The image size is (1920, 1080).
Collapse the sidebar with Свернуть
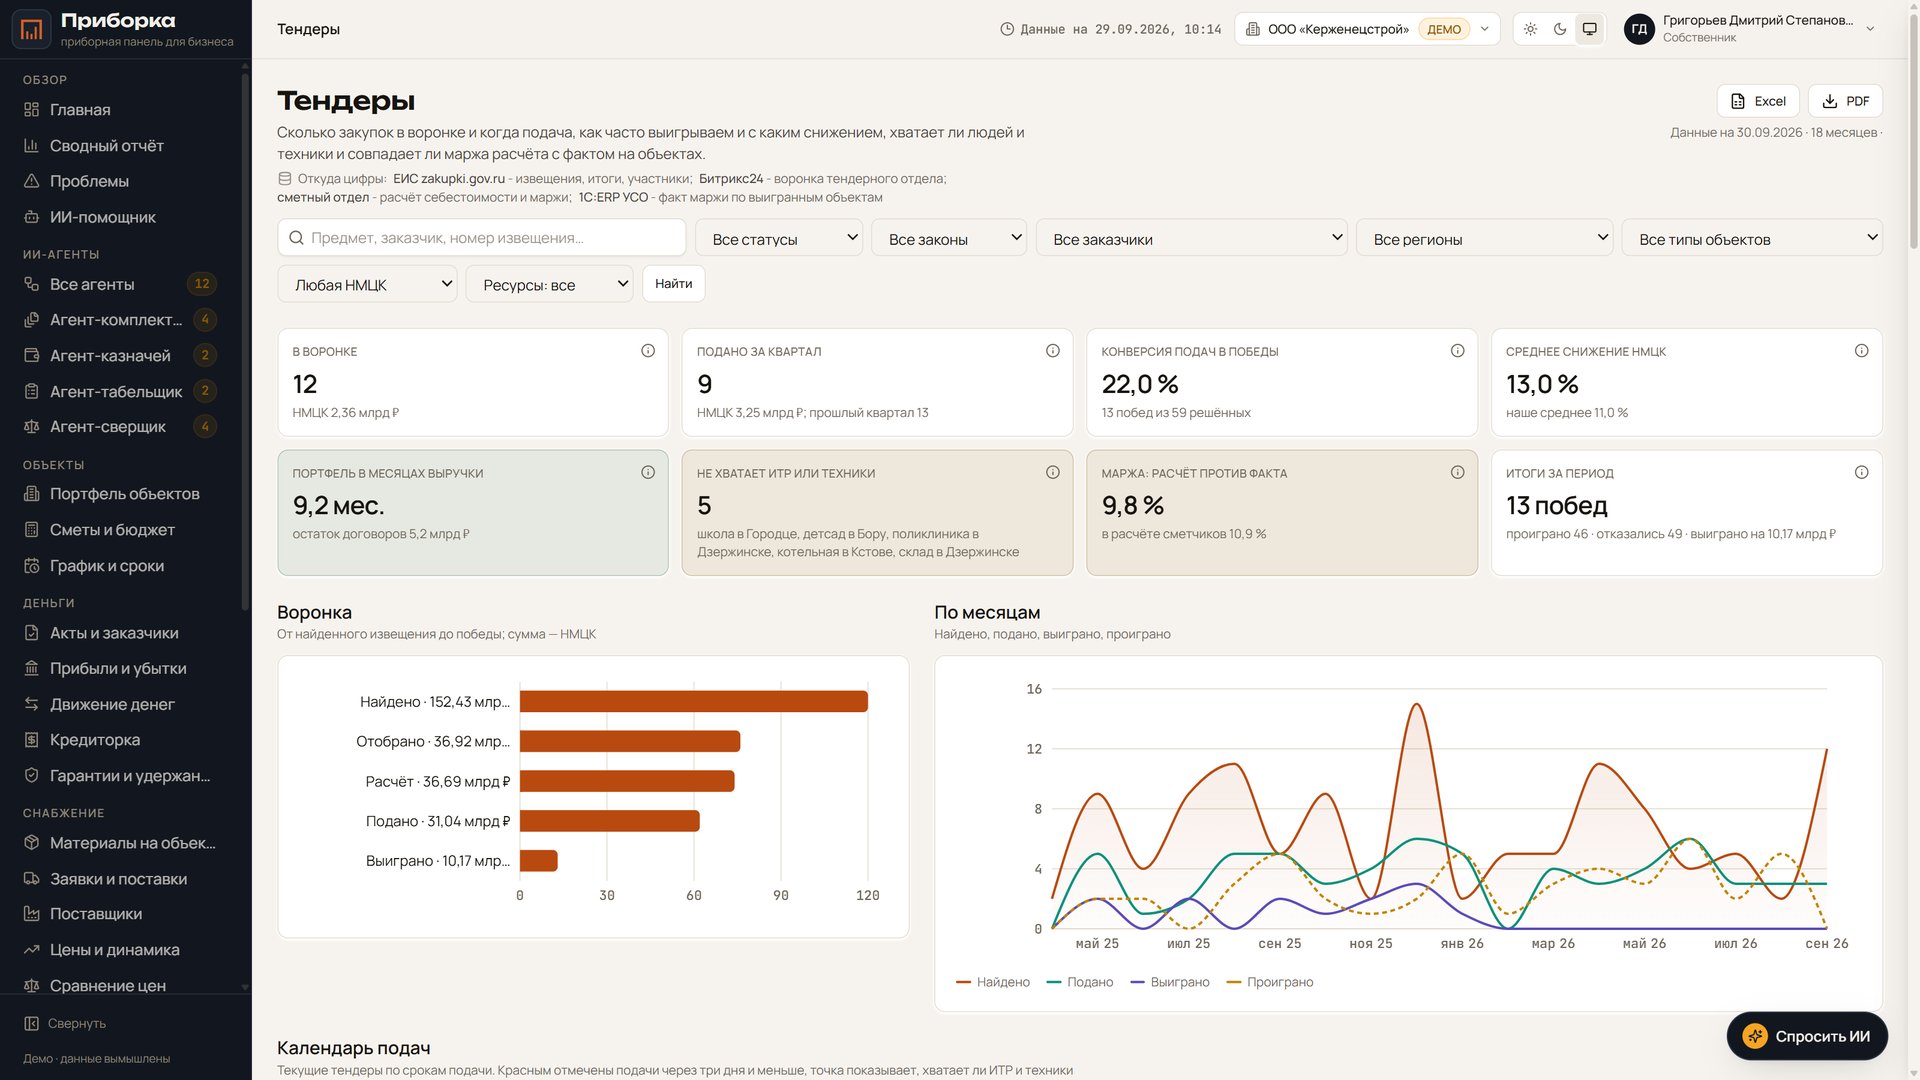click(x=65, y=1023)
